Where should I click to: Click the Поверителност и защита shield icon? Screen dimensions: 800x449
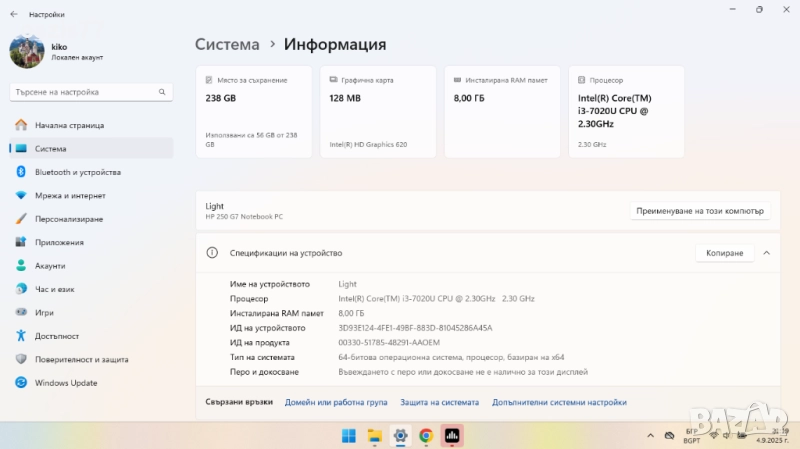(x=20, y=359)
